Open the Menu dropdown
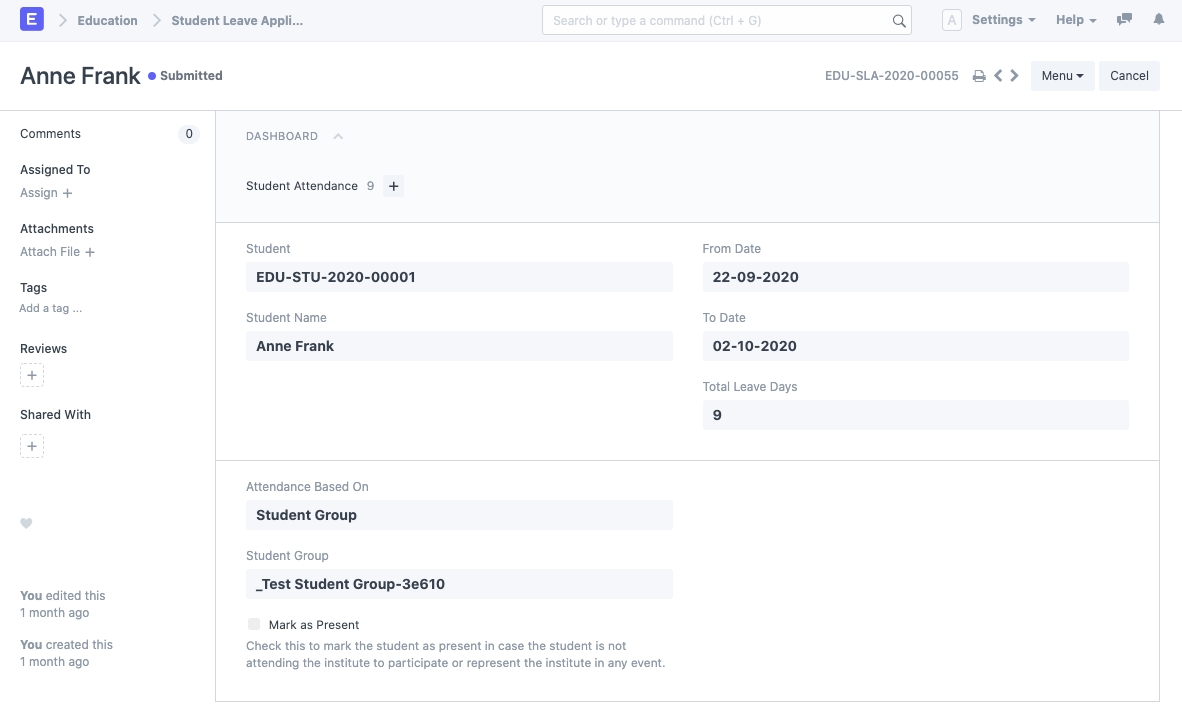 click(1062, 76)
